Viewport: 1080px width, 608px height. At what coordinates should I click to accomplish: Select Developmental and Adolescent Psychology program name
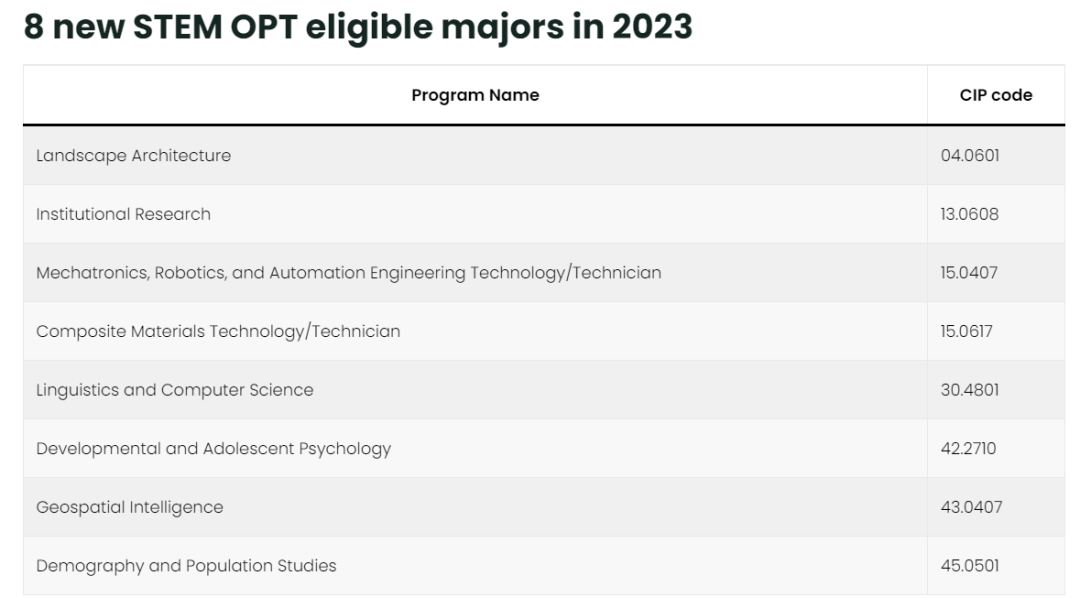213,448
